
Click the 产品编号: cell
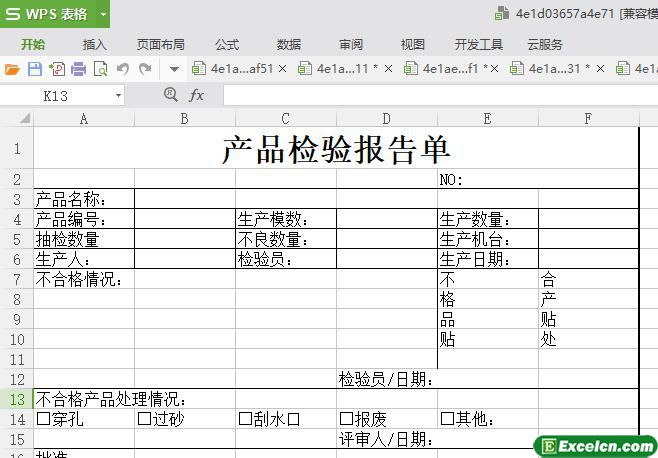click(84, 220)
